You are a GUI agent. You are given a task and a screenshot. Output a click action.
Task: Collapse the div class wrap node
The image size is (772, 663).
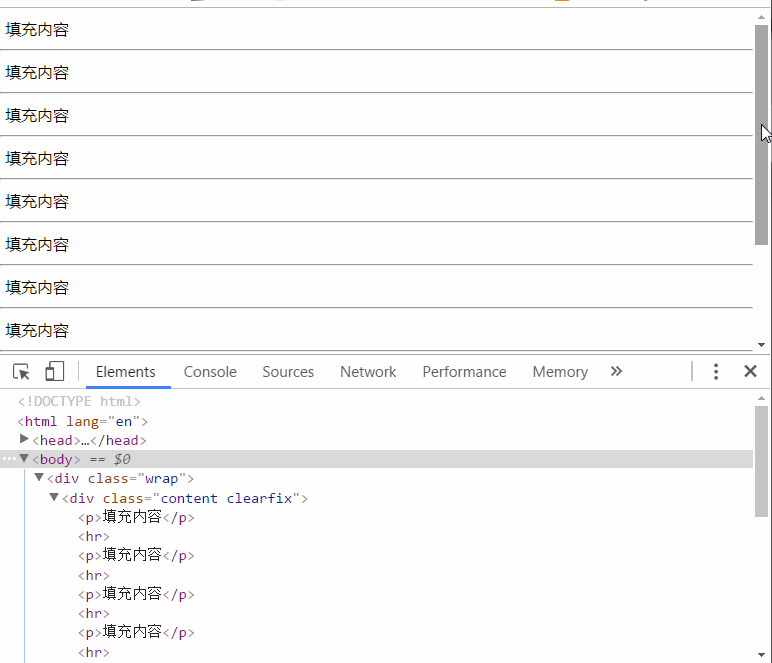[39, 477]
